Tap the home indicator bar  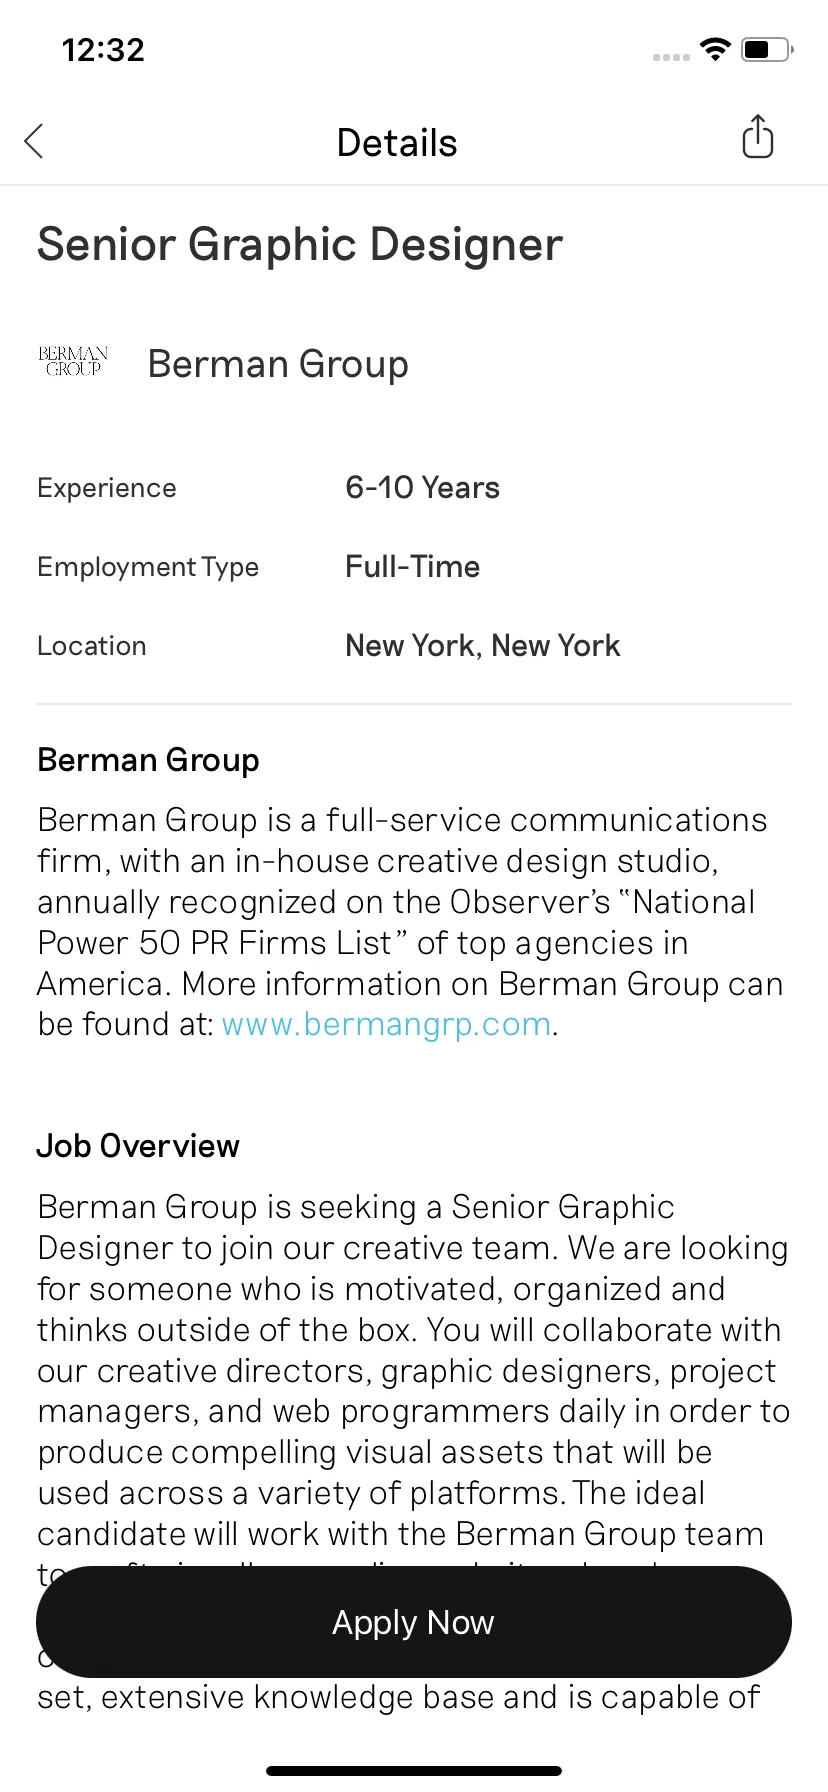coord(414,1771)
